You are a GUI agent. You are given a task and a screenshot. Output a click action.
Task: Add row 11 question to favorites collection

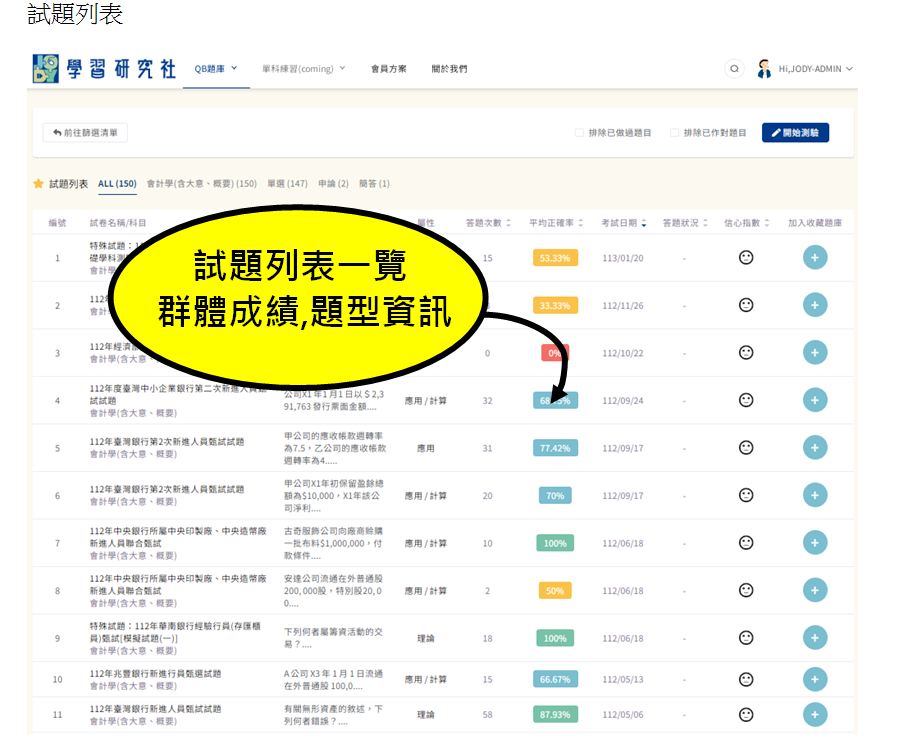(x=815, y=714)
